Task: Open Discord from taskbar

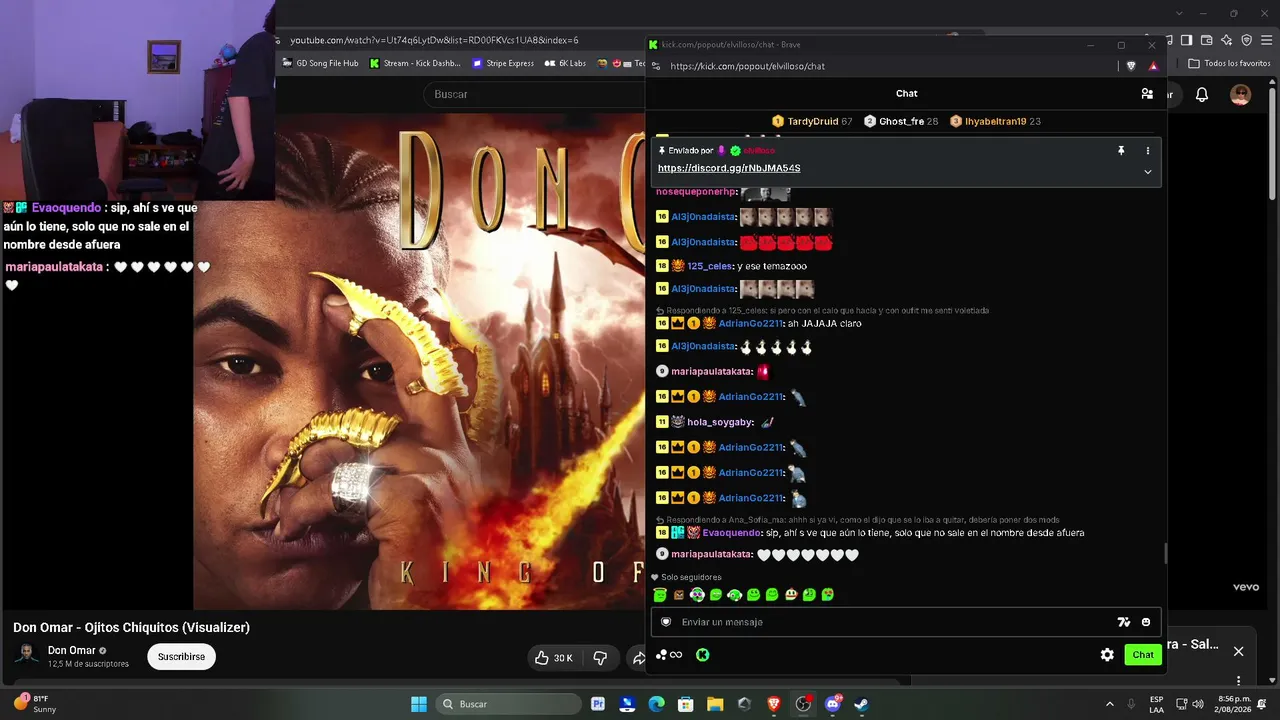Action: click(833, 704)
